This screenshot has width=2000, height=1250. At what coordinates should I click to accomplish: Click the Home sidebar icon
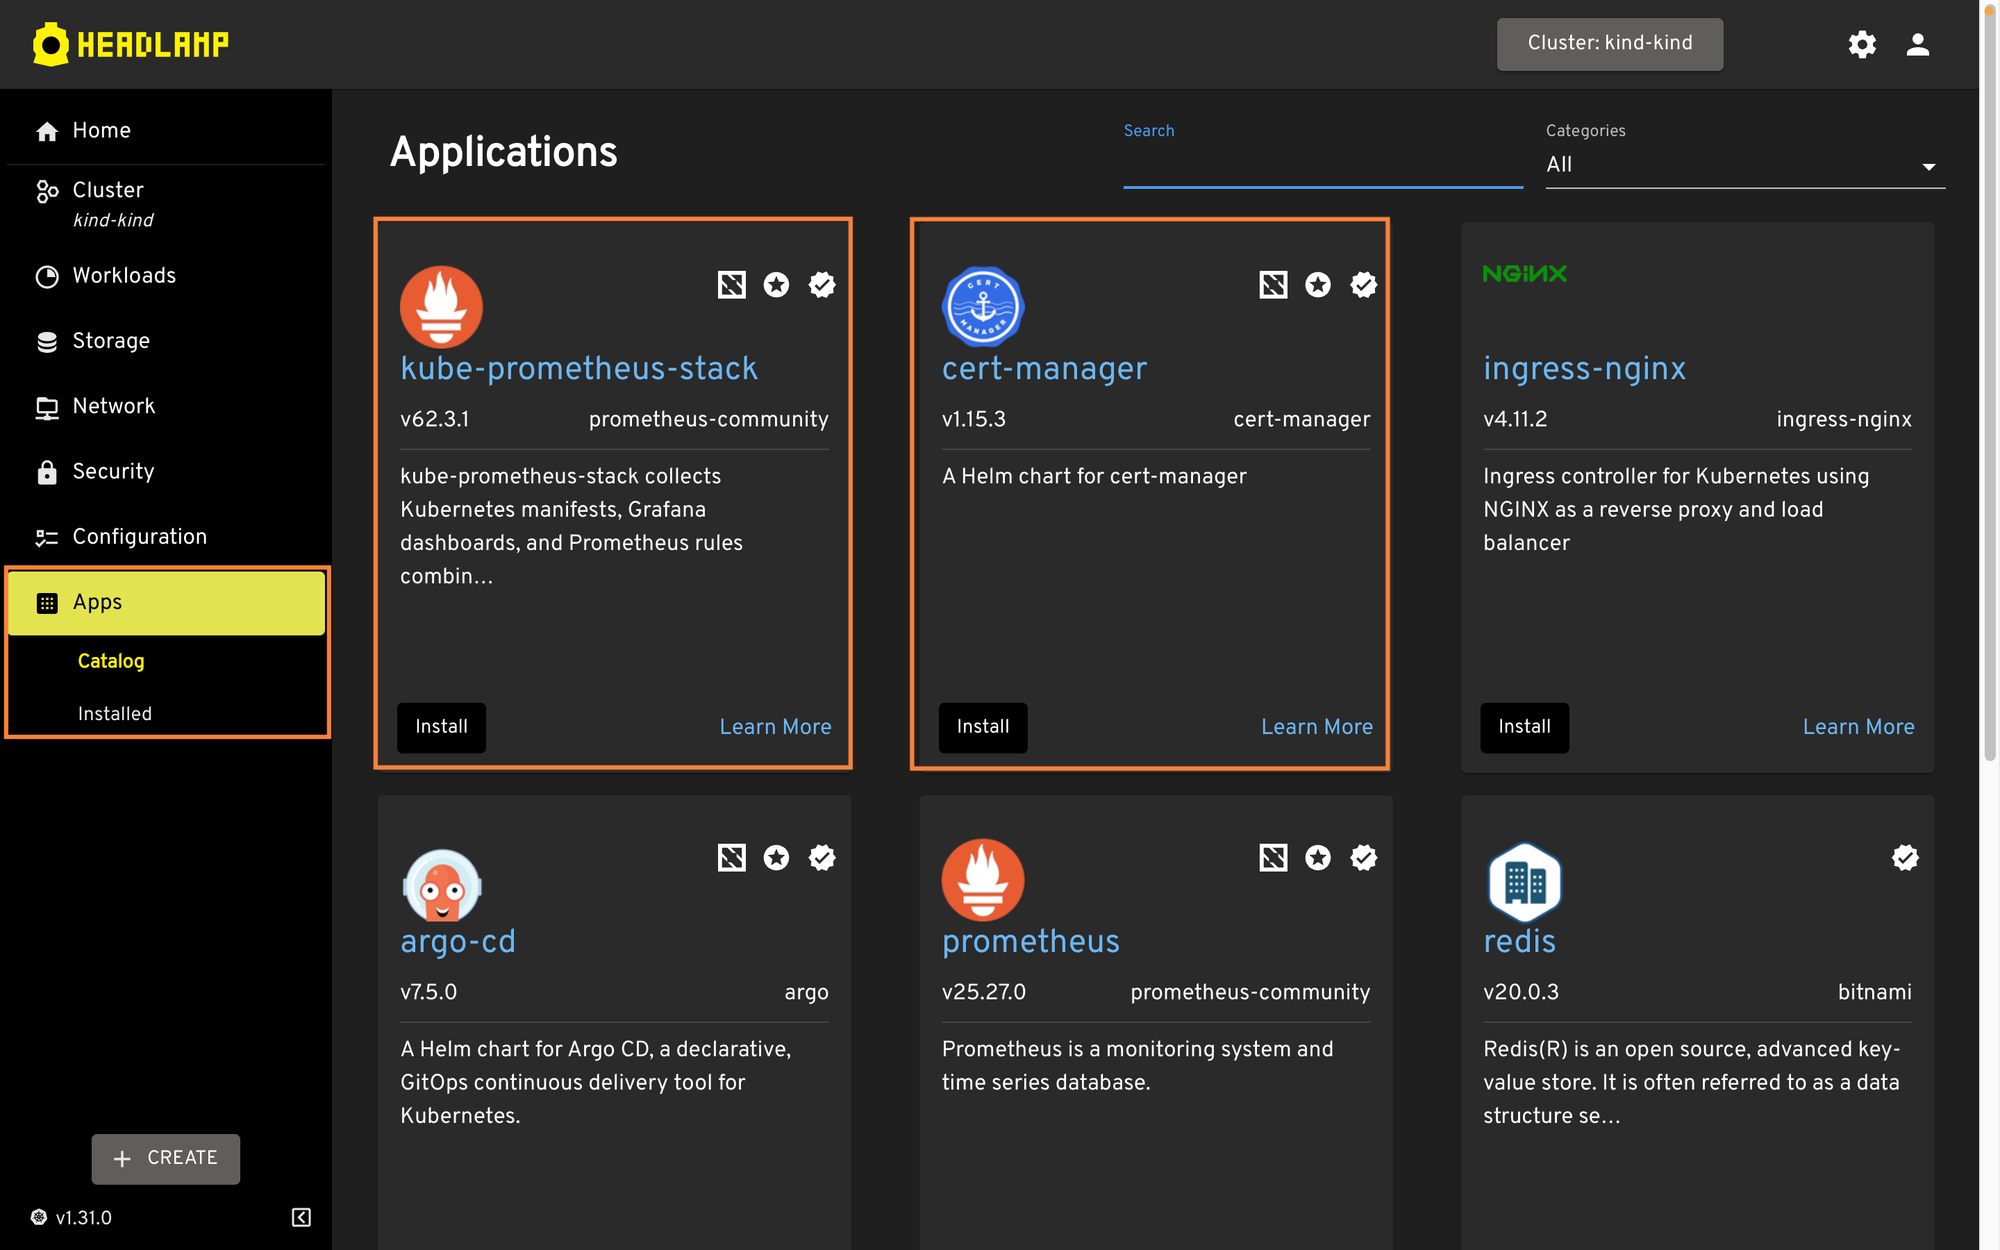pos(47,131)
